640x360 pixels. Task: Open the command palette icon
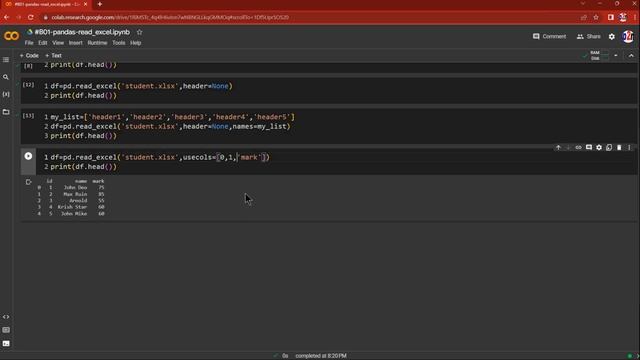tap(6, 330)
